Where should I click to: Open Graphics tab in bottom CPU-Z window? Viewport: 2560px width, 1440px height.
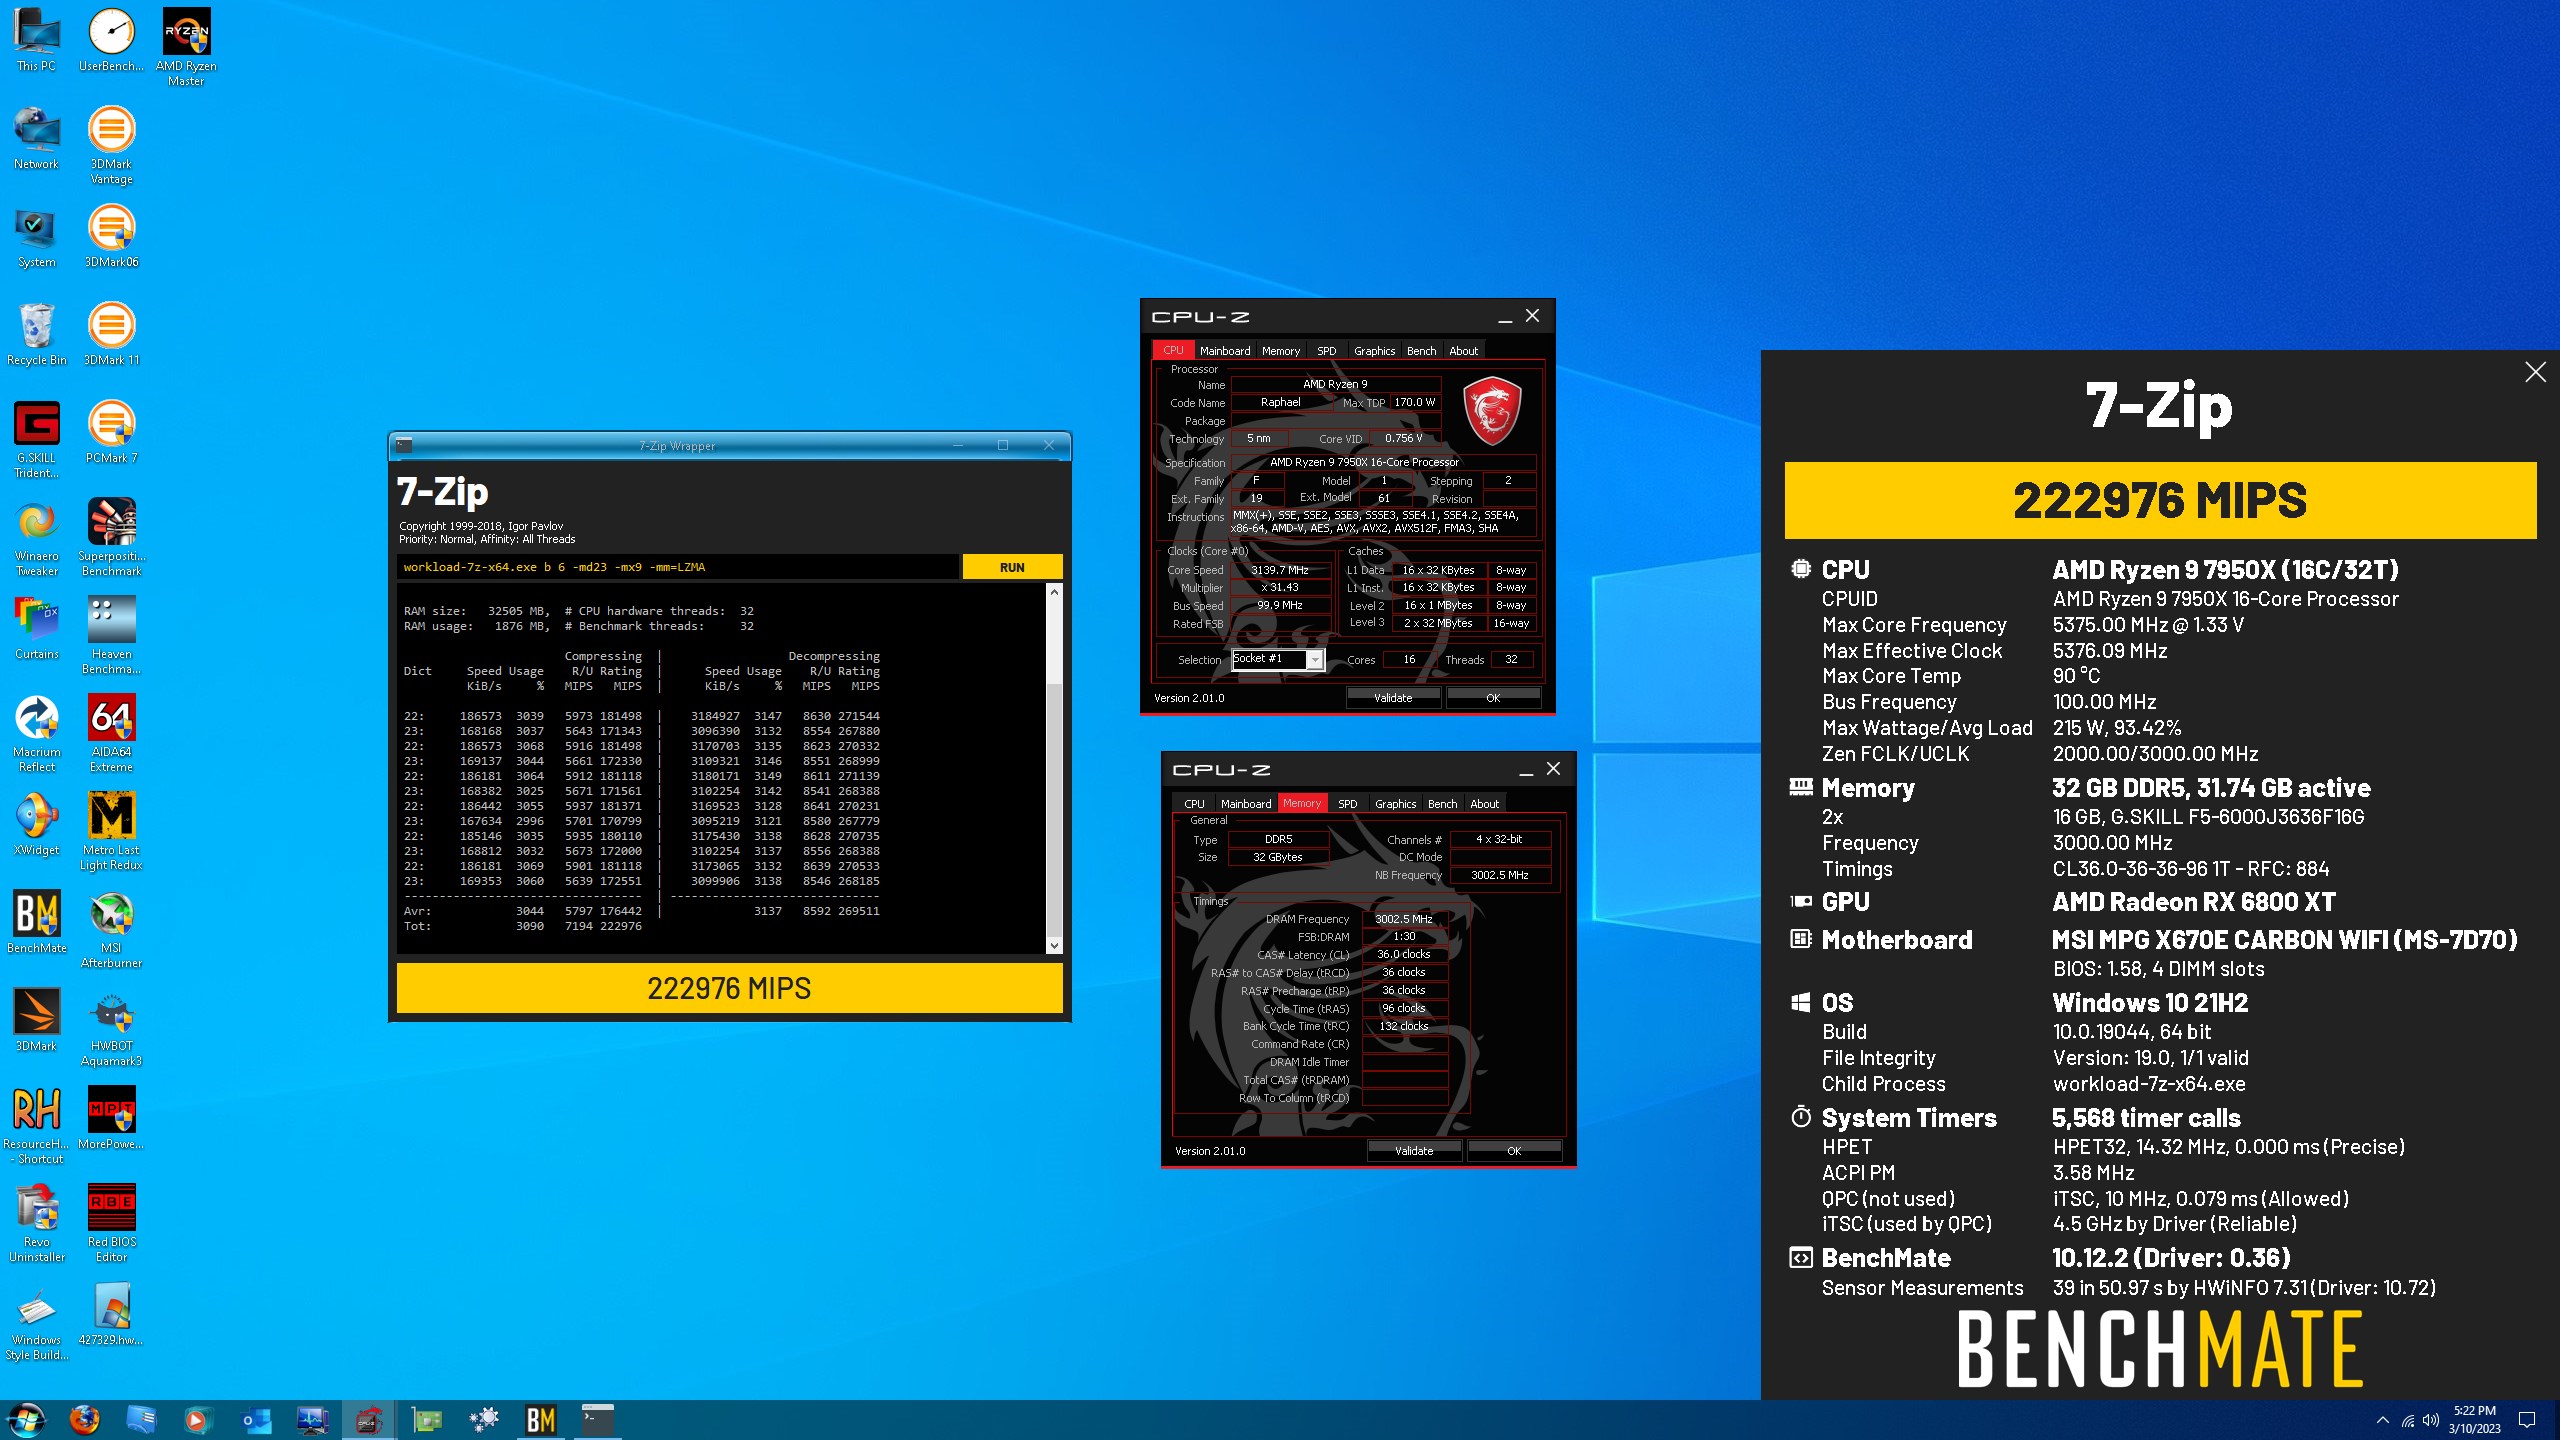[x=1395, y=804]
